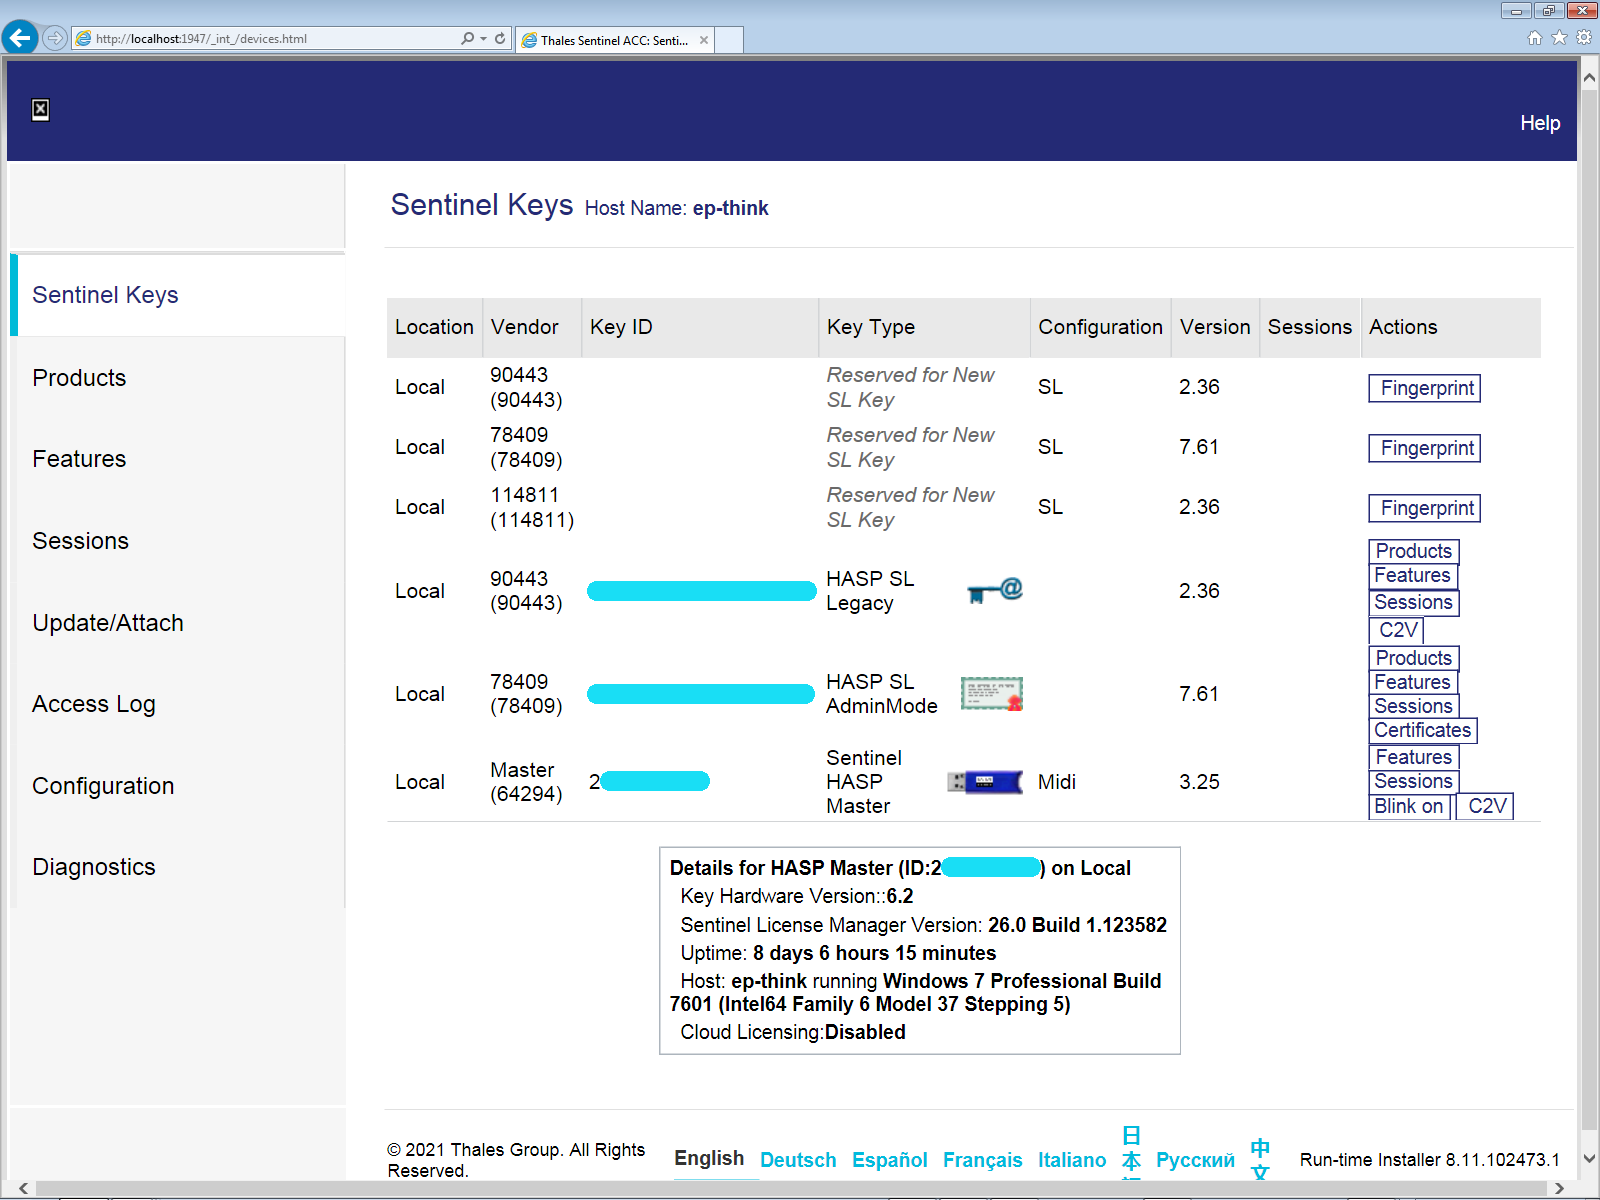Open browser Tools gear icon
The height and width of the screenshot is (1200, 1600).
click(x=1584, y=38)
